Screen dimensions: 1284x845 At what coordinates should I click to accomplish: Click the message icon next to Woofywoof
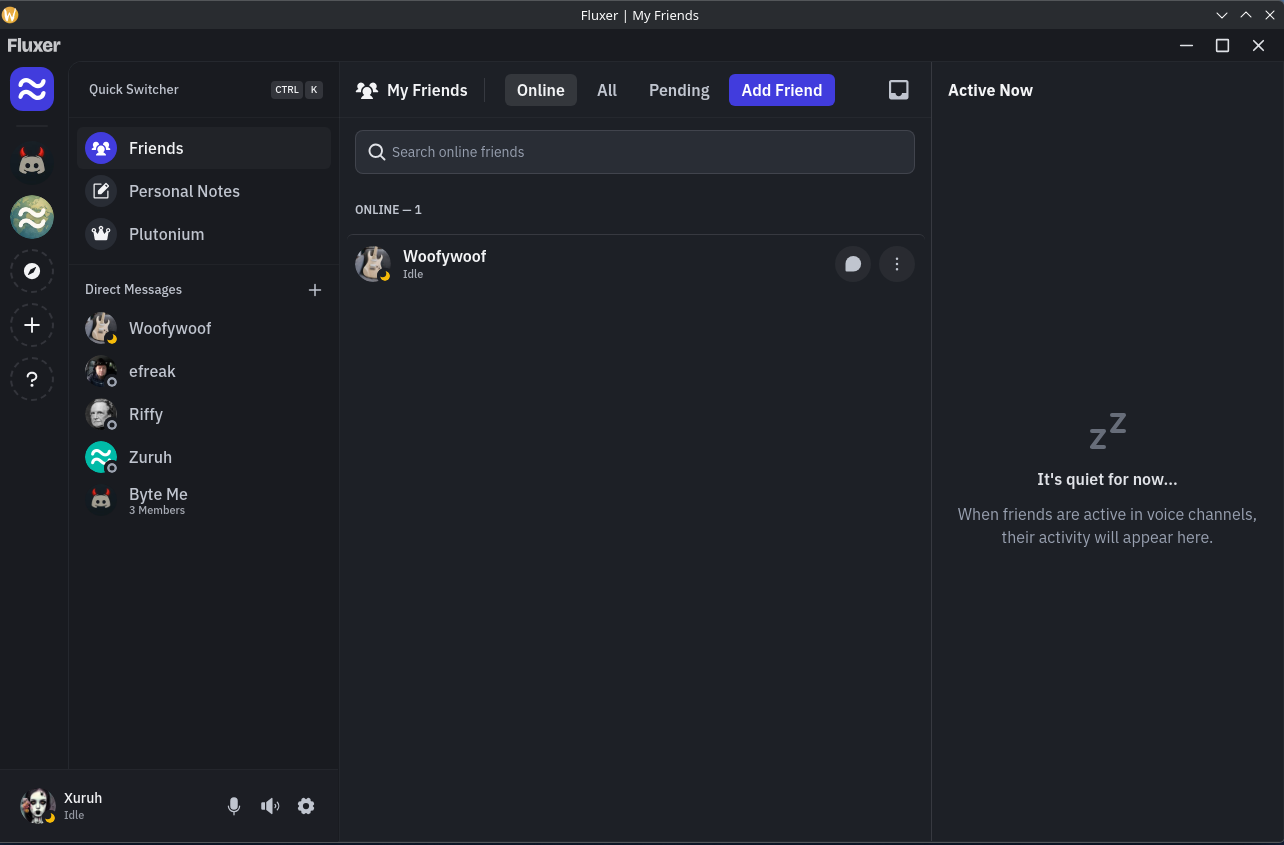tap(852, 264)
